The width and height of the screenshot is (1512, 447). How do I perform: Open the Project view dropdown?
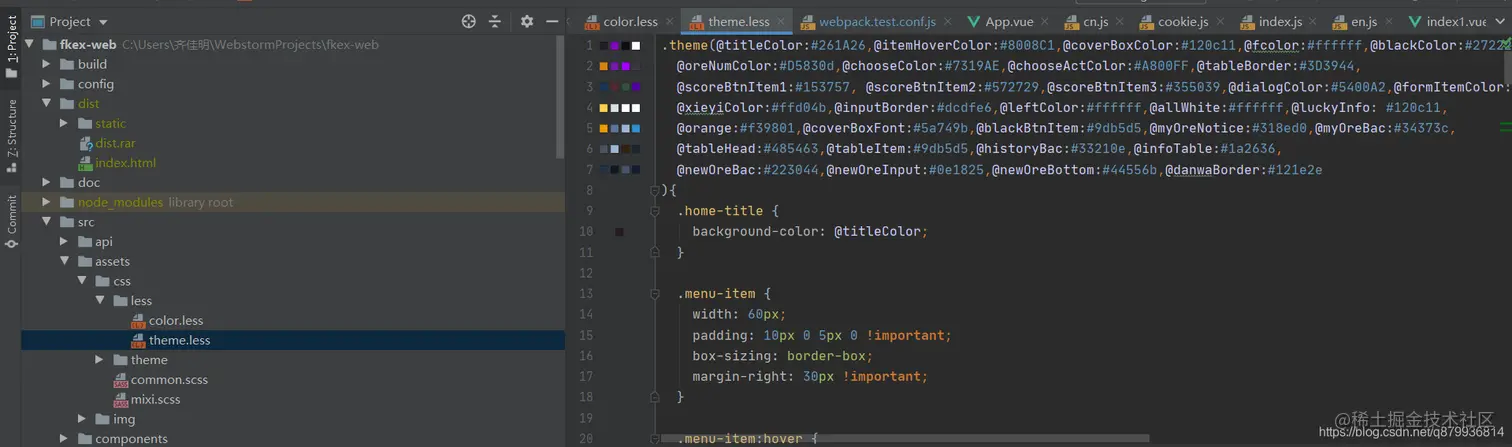70,21
